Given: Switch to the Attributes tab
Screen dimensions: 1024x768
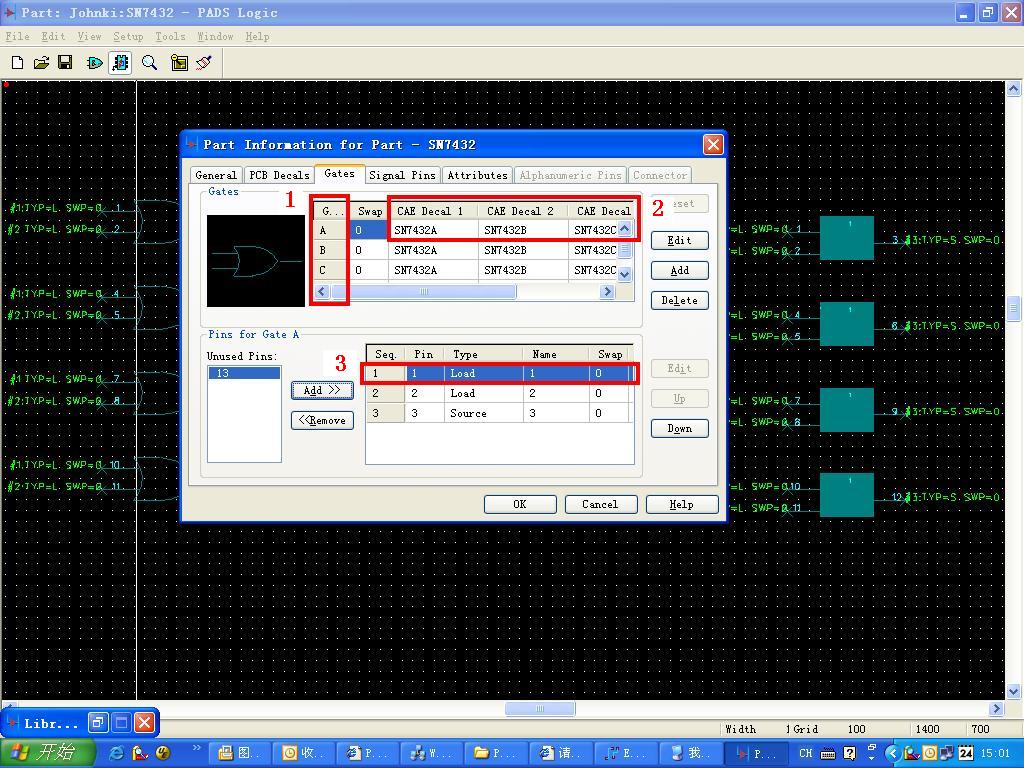Looking at the screenshot, I should click(477, 175).
